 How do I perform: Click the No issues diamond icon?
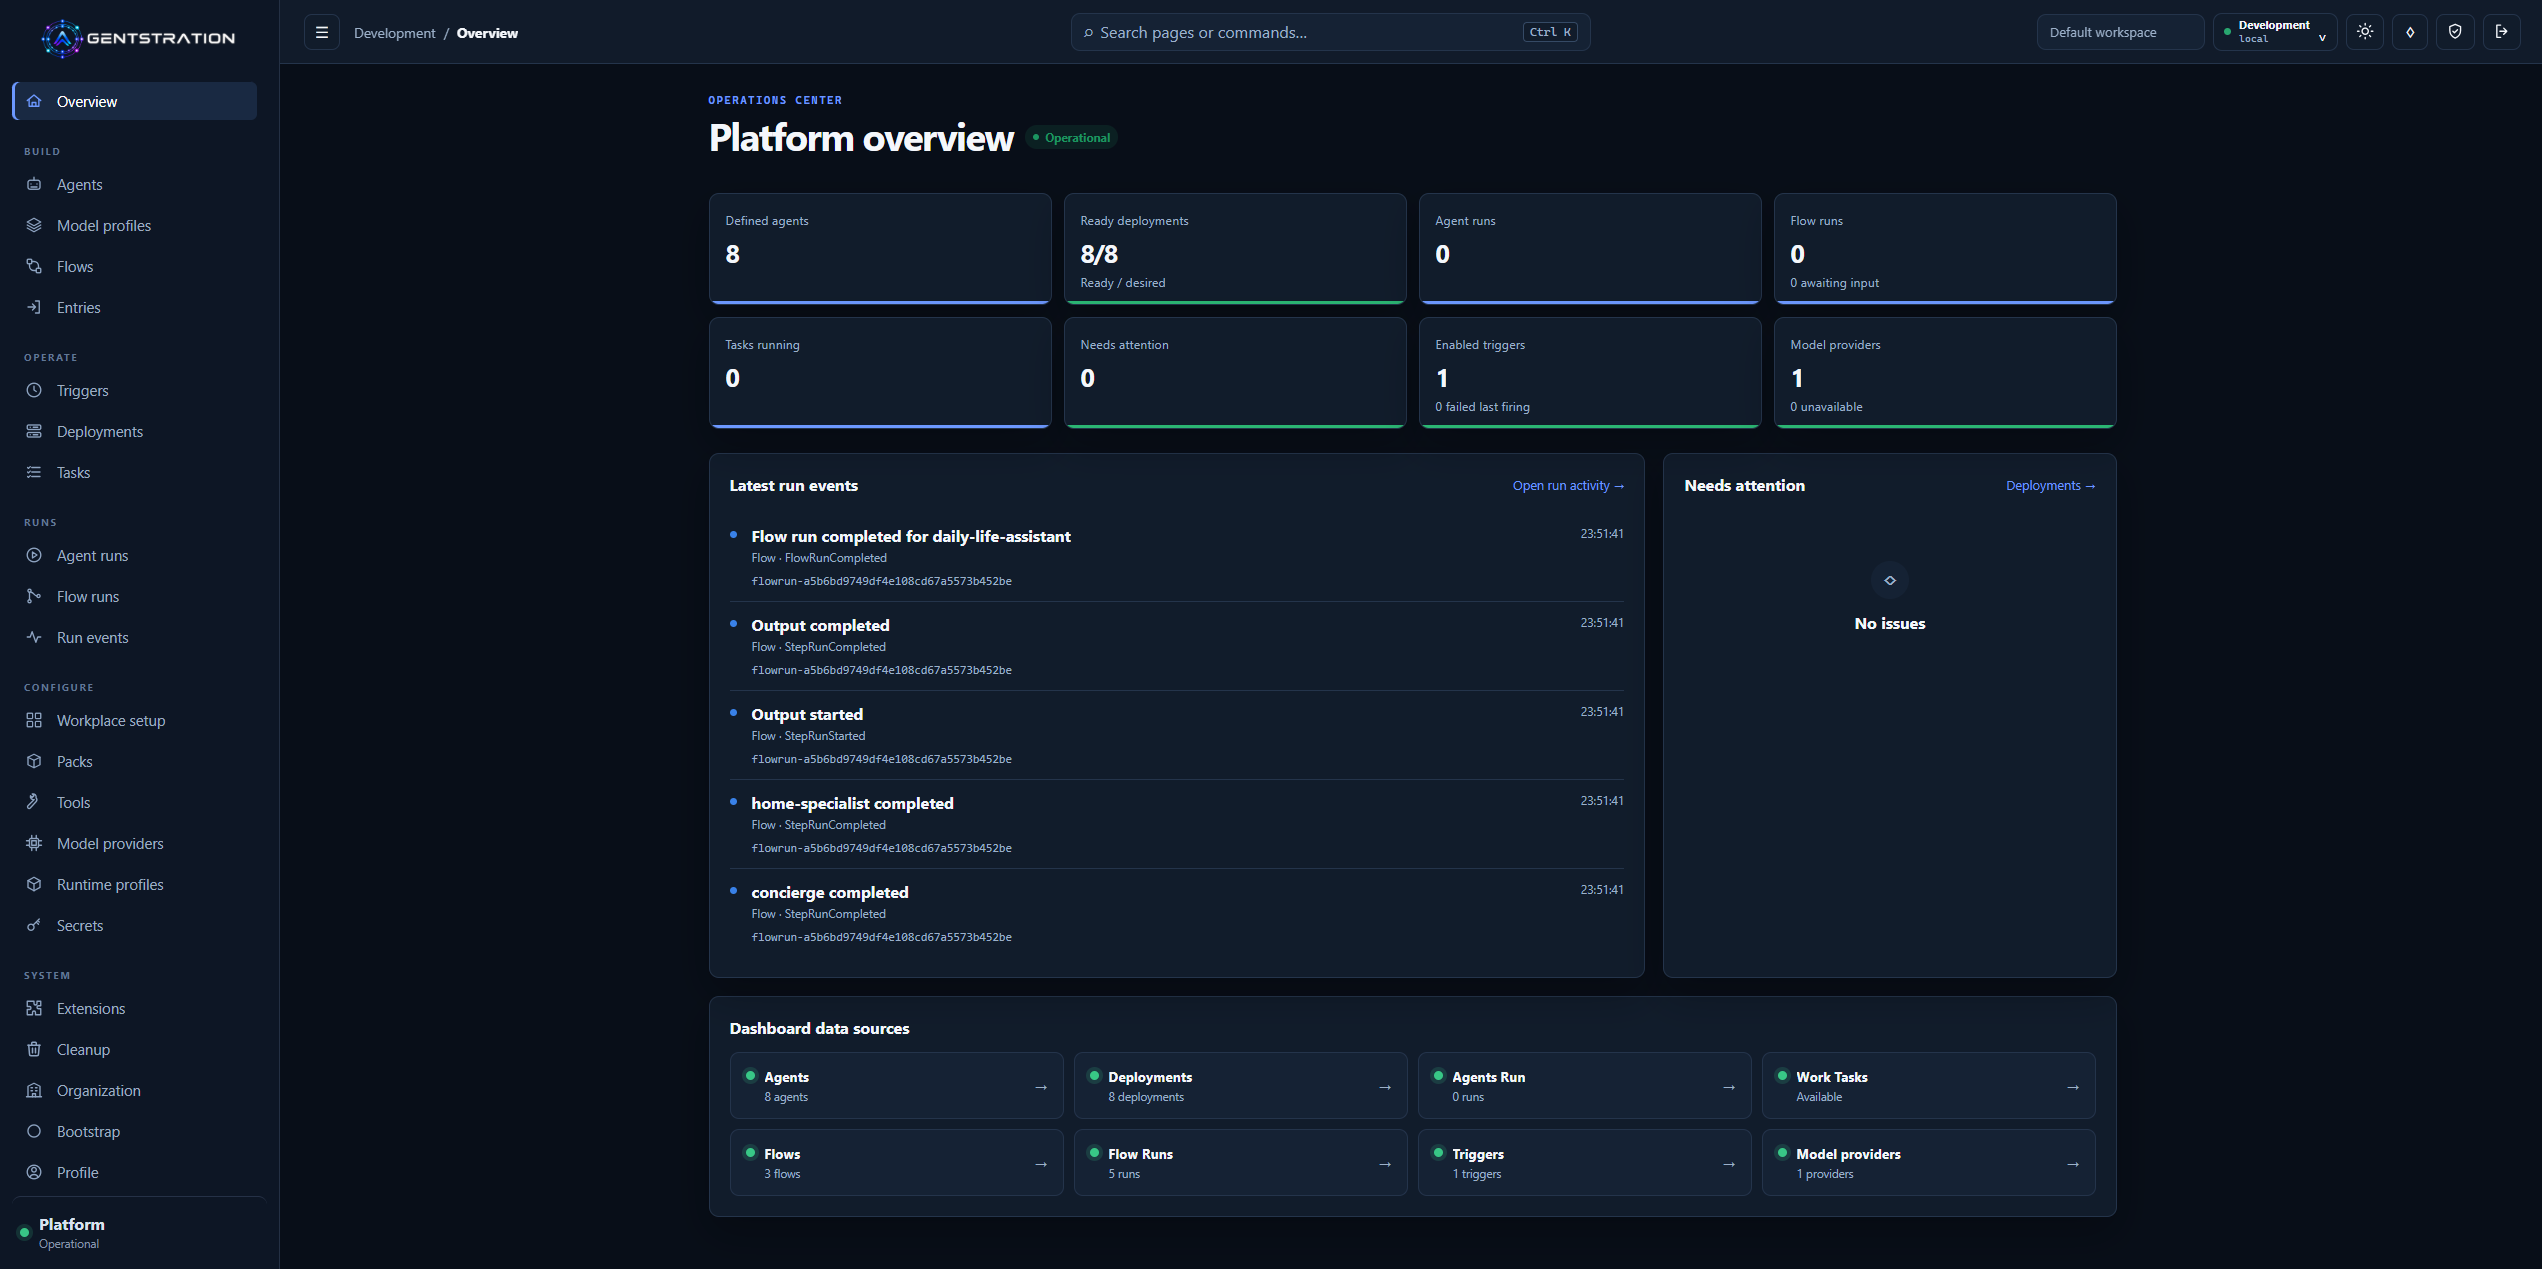1889,580
